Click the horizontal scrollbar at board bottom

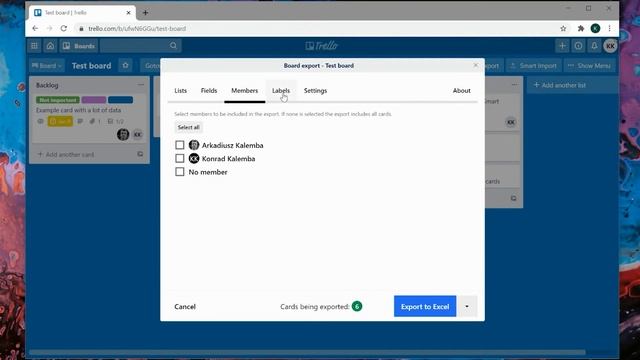(x=307, y=352)
